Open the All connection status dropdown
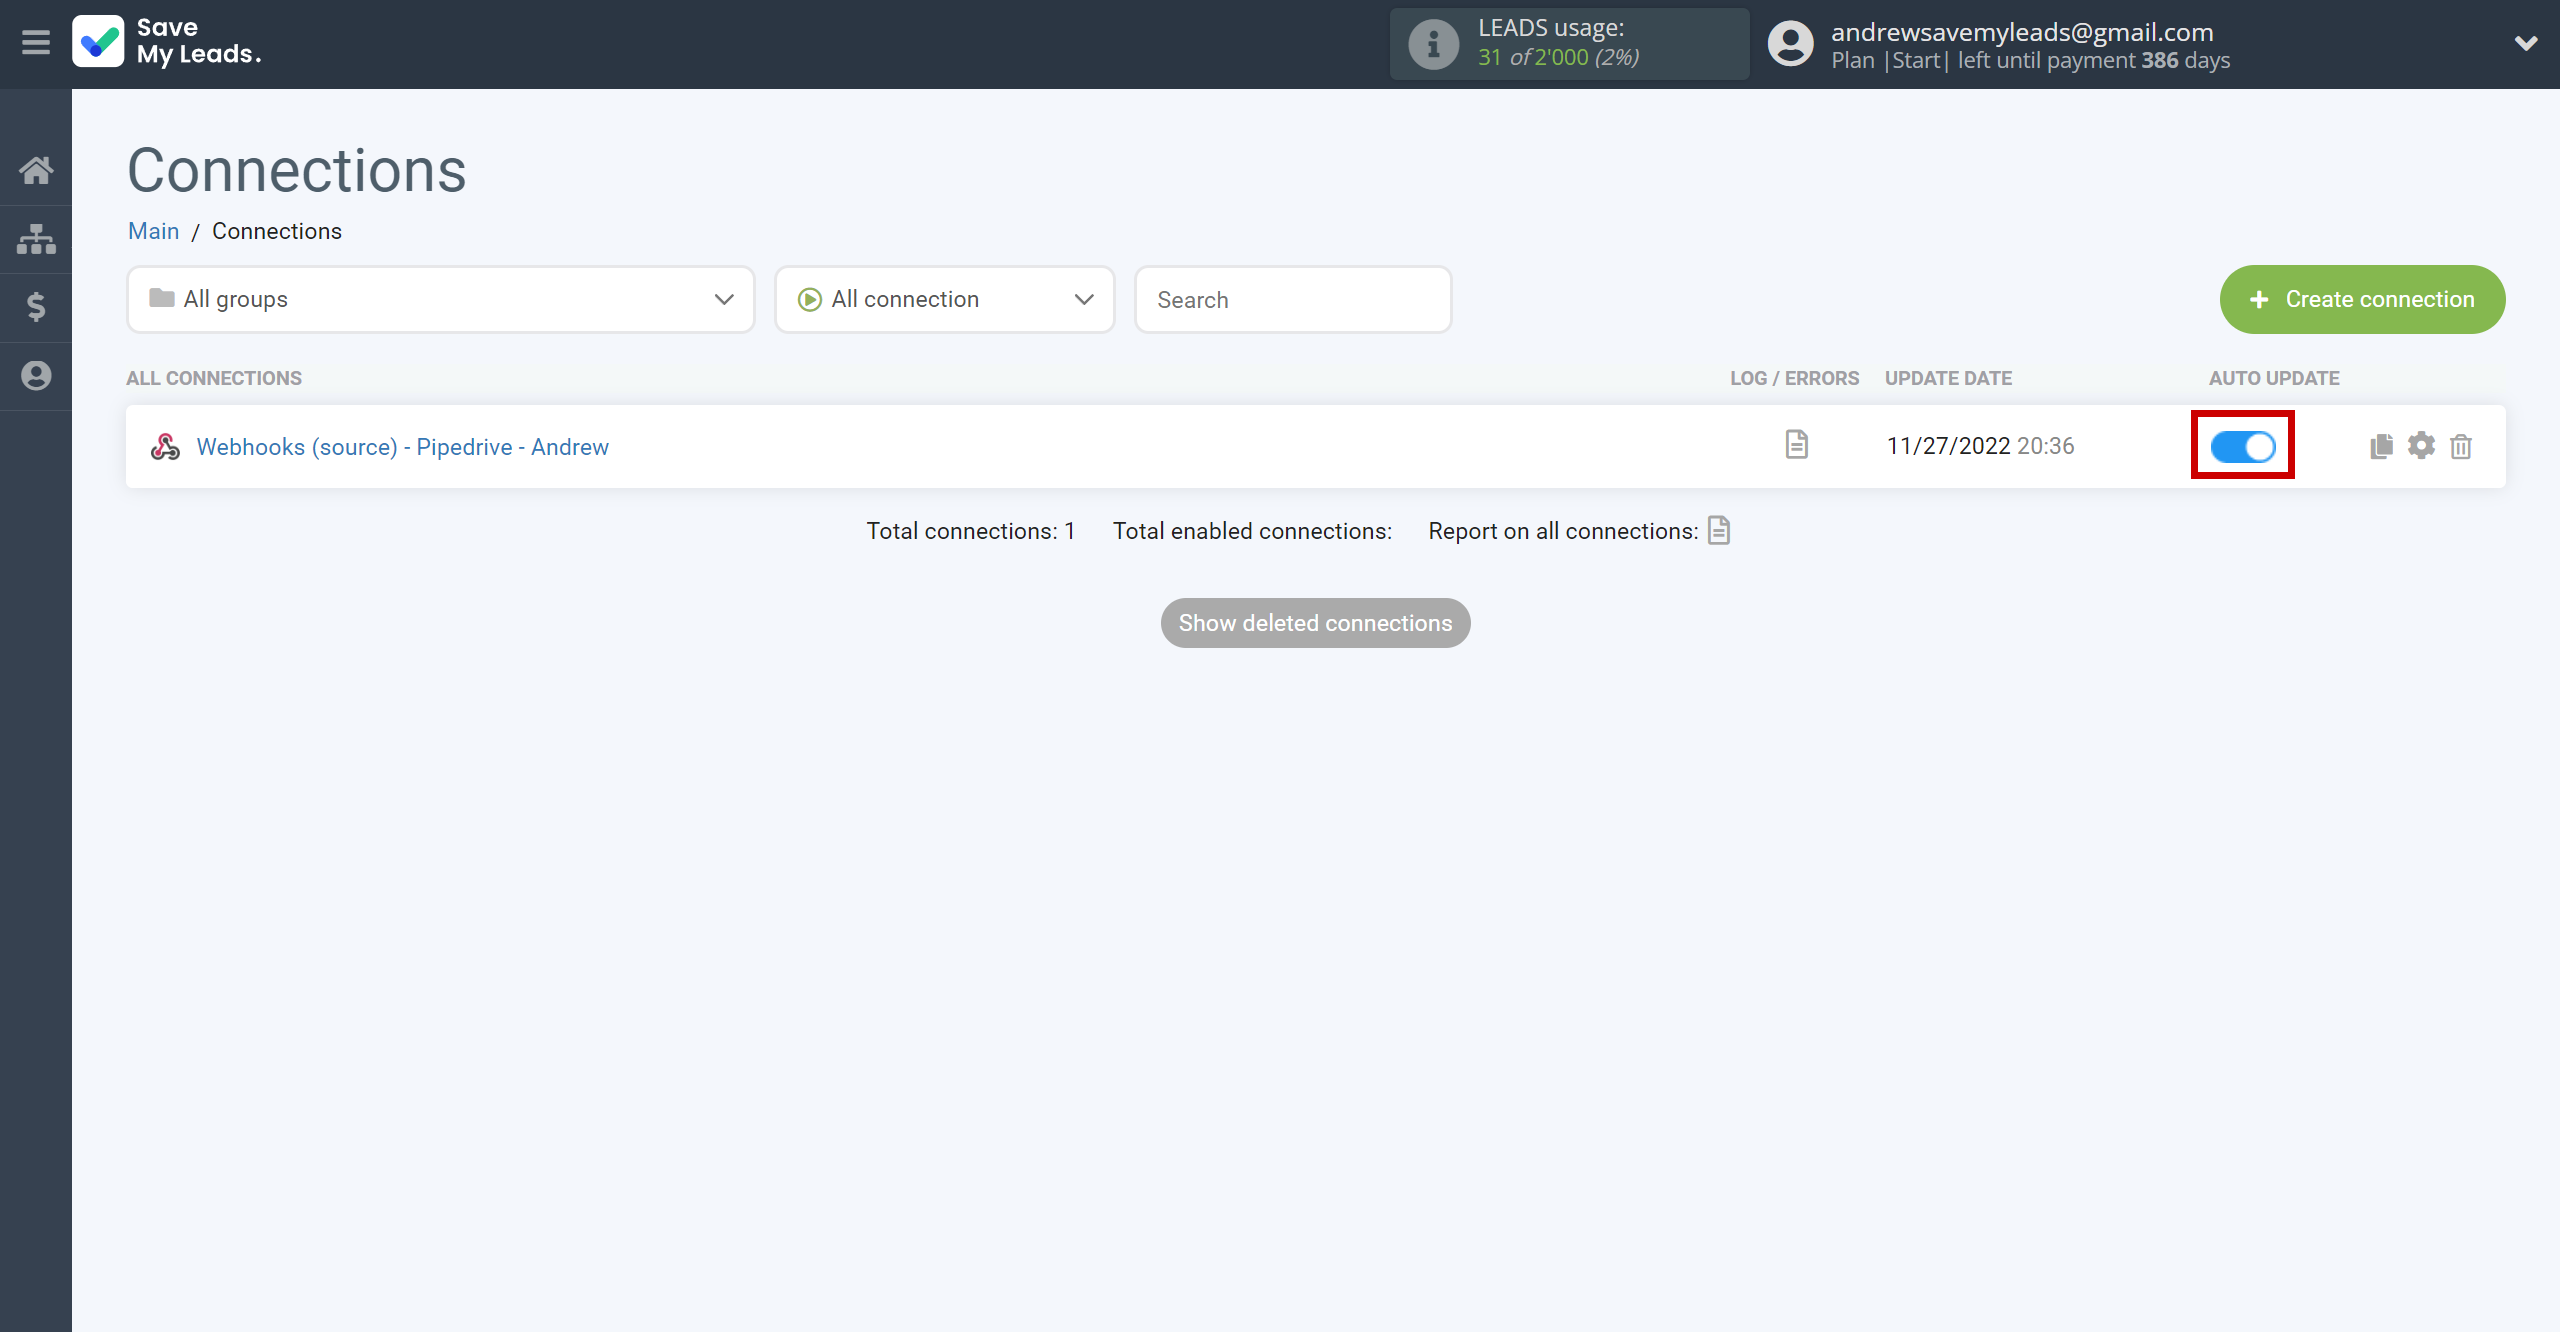 [943, 300]
